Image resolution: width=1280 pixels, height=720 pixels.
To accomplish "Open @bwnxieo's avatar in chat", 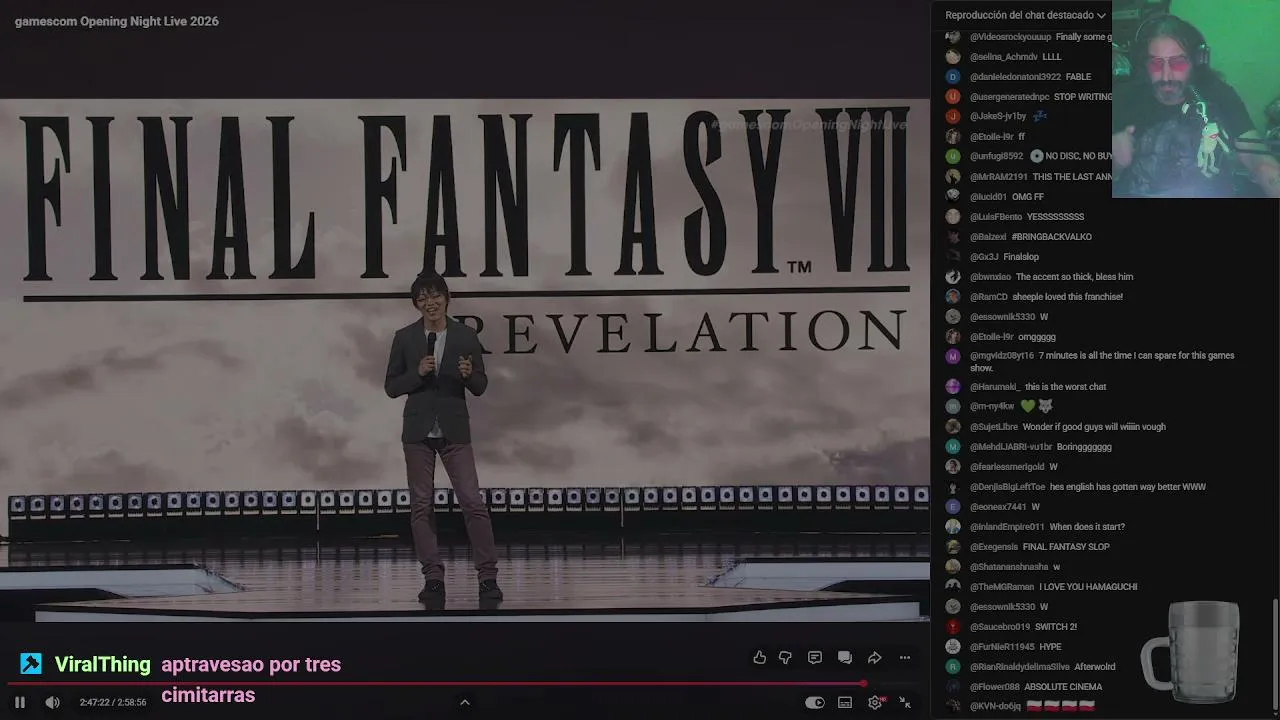I will (x=953, y=277).
